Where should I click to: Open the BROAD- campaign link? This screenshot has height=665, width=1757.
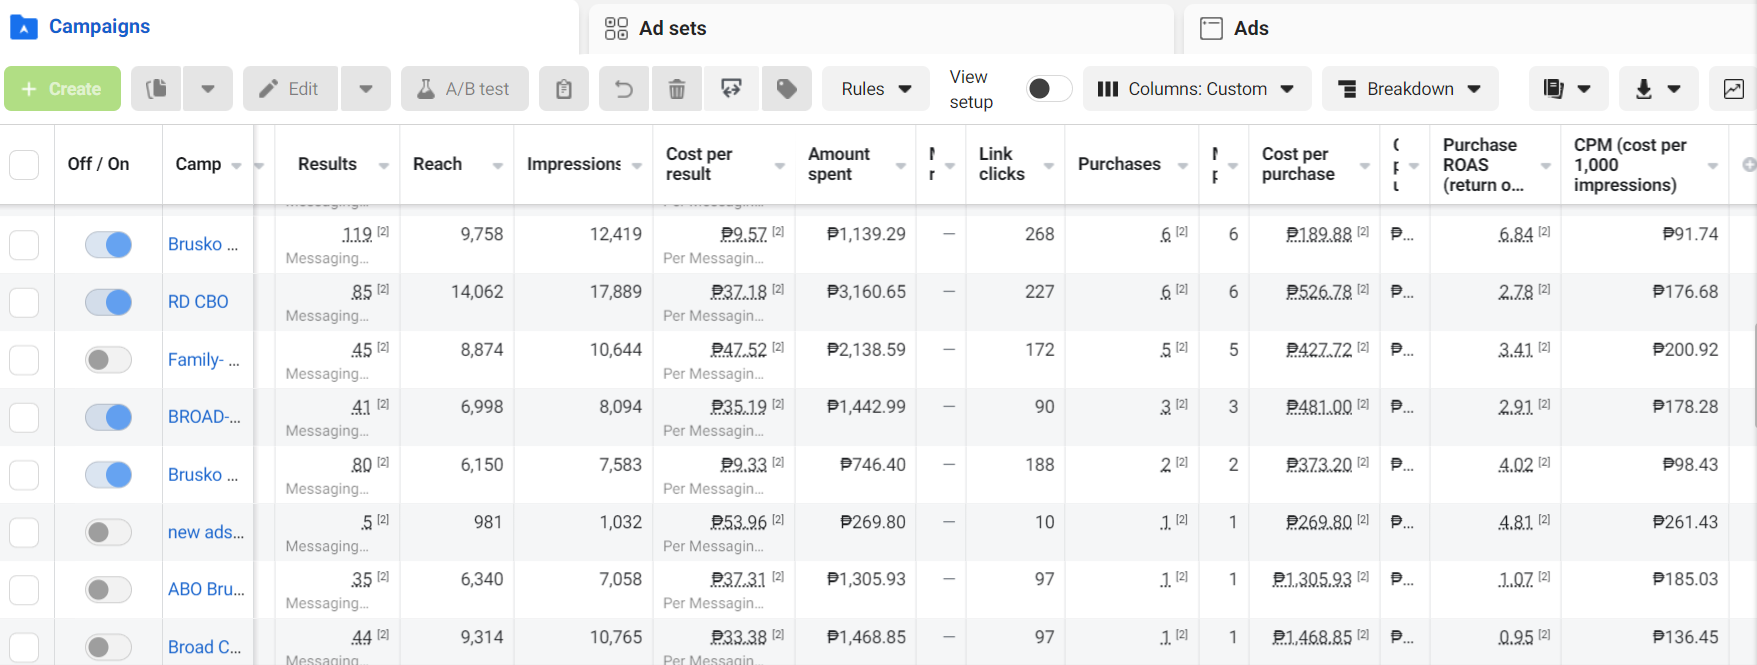[204, 417]
